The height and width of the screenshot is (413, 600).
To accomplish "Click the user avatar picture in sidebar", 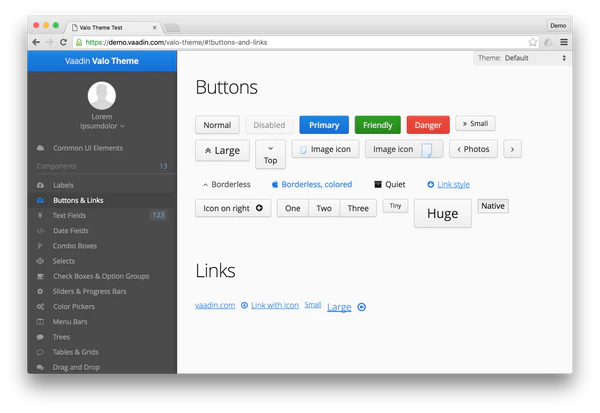I will [x=102, y=96].
